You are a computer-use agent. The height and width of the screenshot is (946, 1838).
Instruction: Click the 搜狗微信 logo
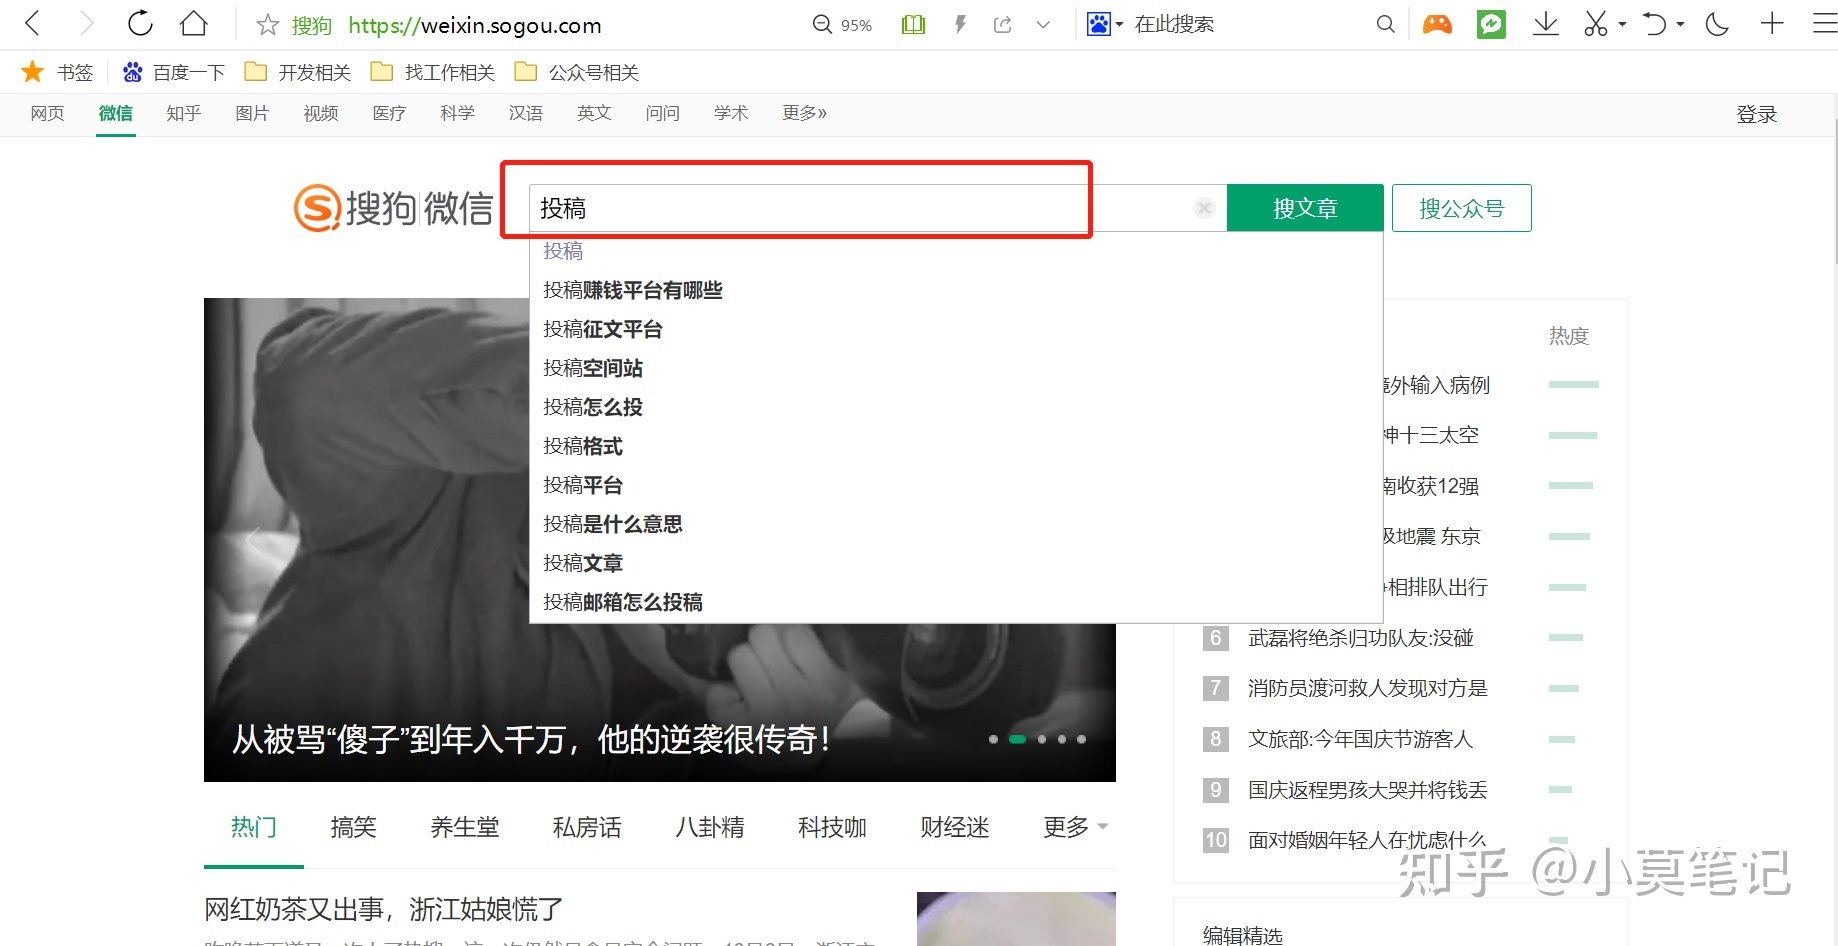[393, 208]
